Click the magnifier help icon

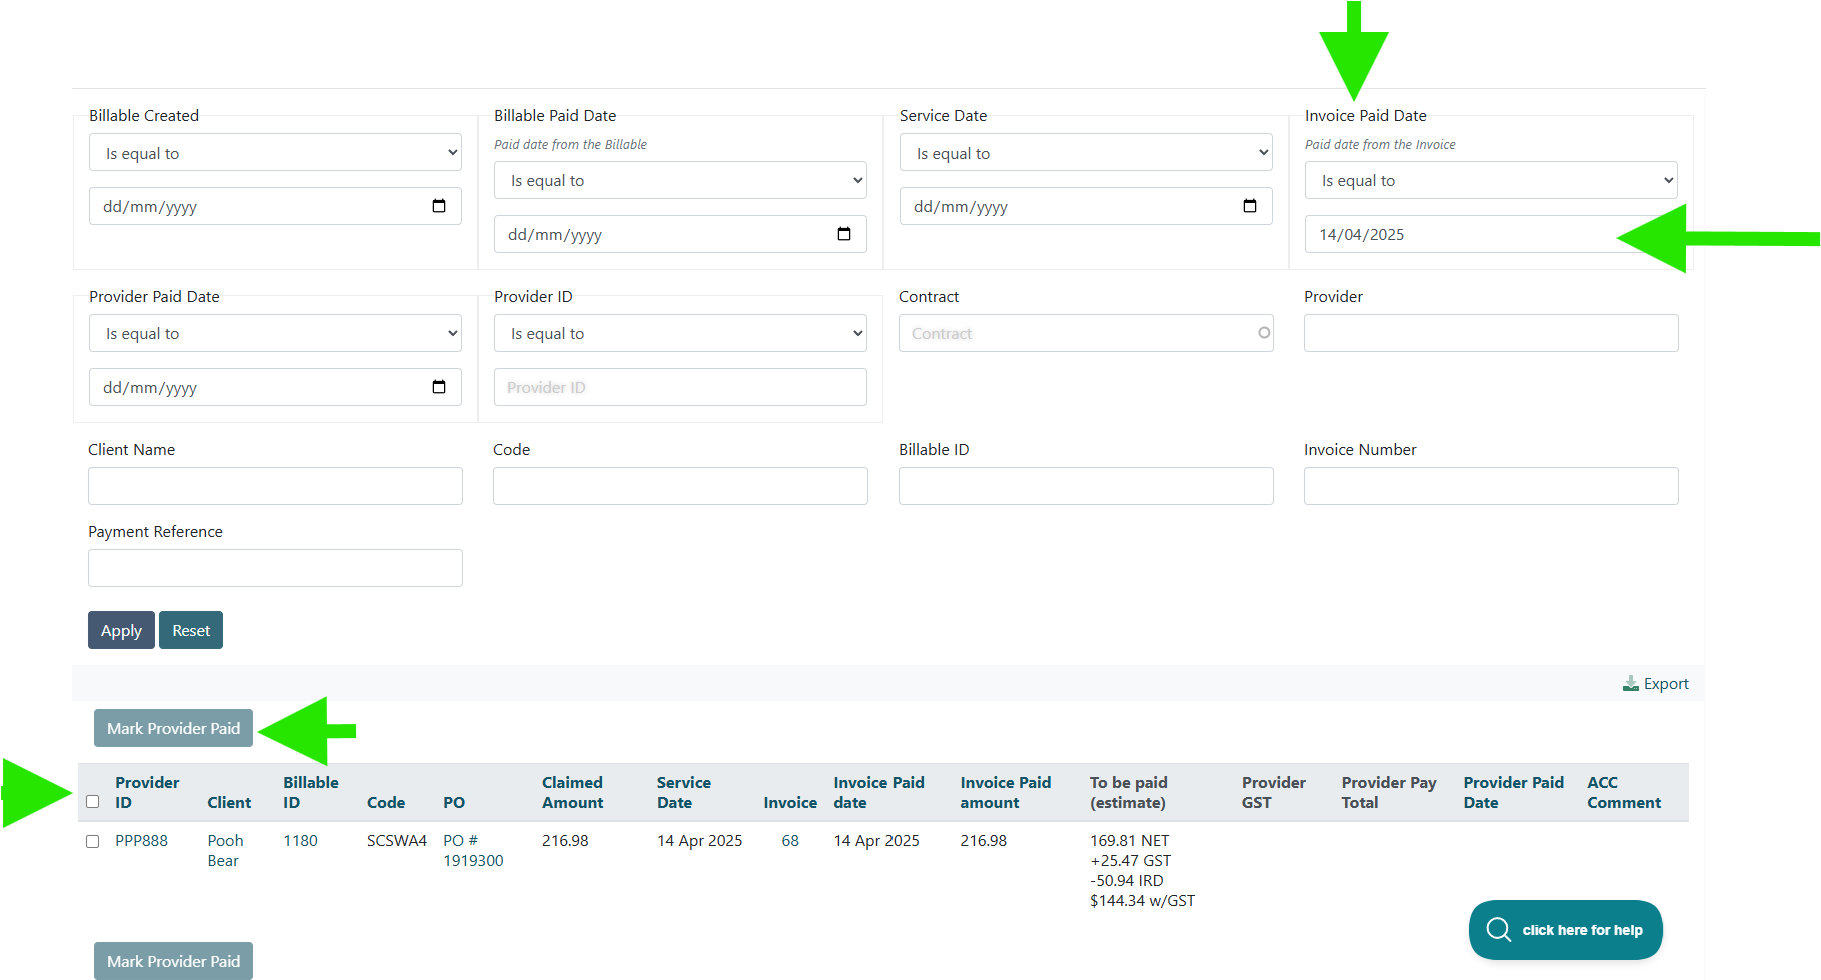tap(1498, 930)
